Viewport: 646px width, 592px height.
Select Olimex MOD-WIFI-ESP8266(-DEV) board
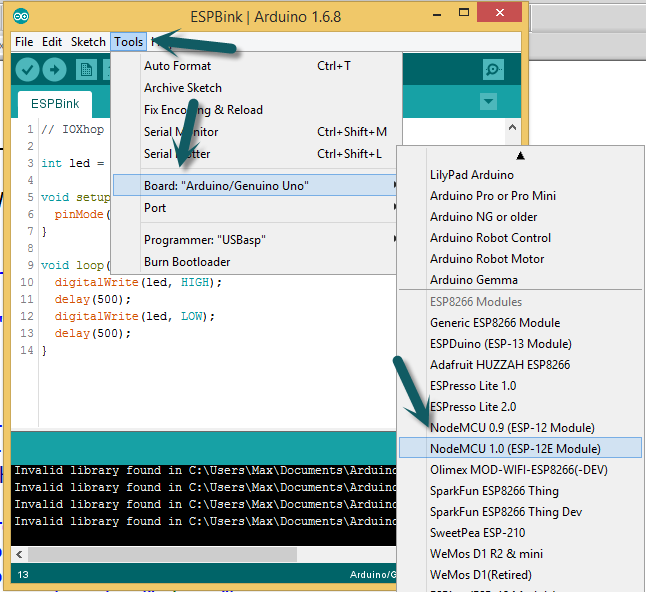(x=520, y=470)
